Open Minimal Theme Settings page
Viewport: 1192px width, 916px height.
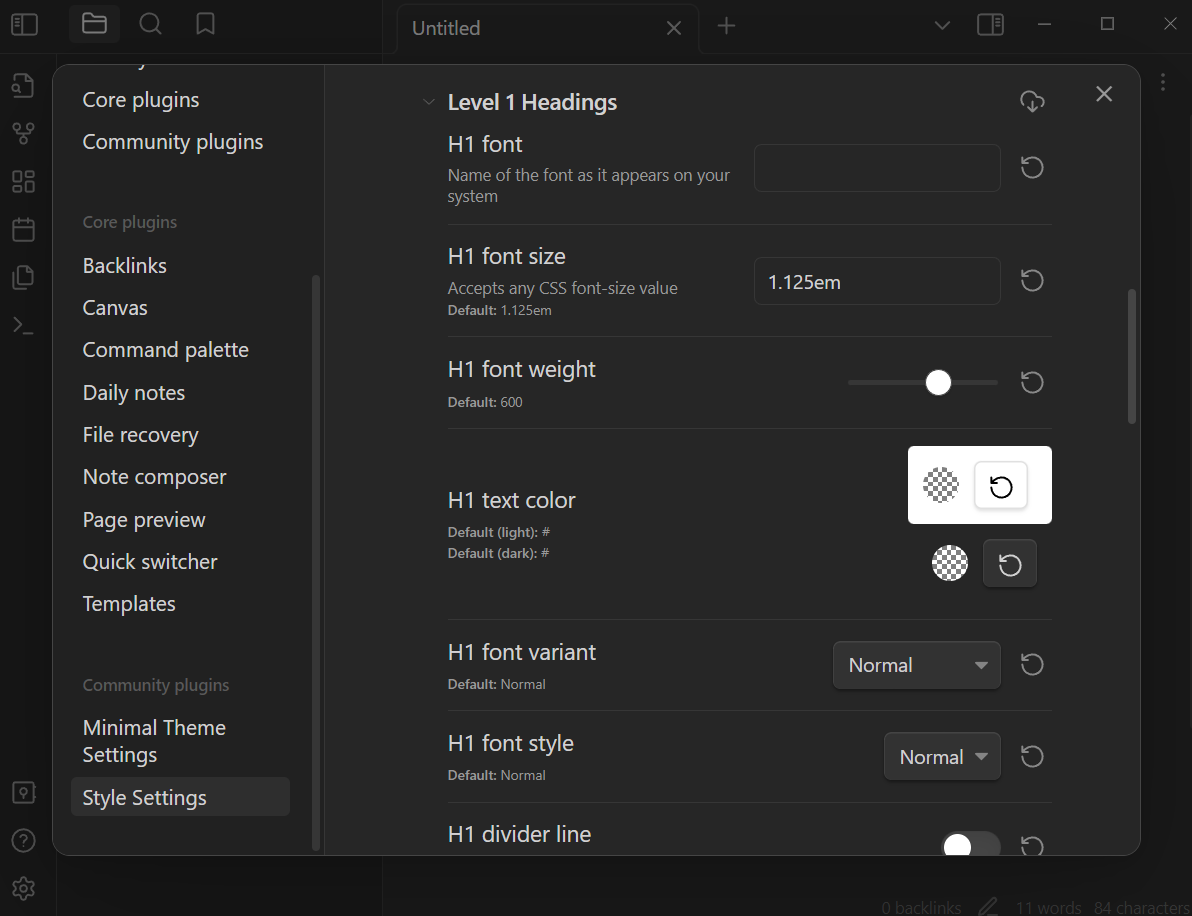pyautogui.click(x=154, y=741)
